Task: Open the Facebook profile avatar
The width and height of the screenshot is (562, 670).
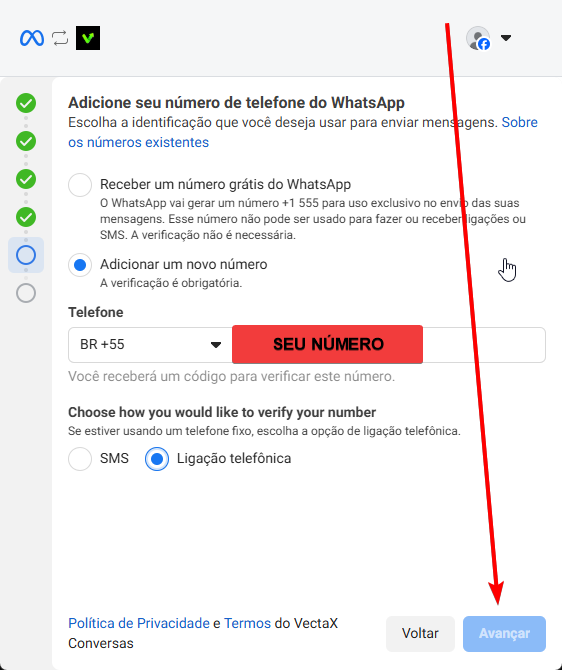Action: pyautogui.click(x=478, y=38)
